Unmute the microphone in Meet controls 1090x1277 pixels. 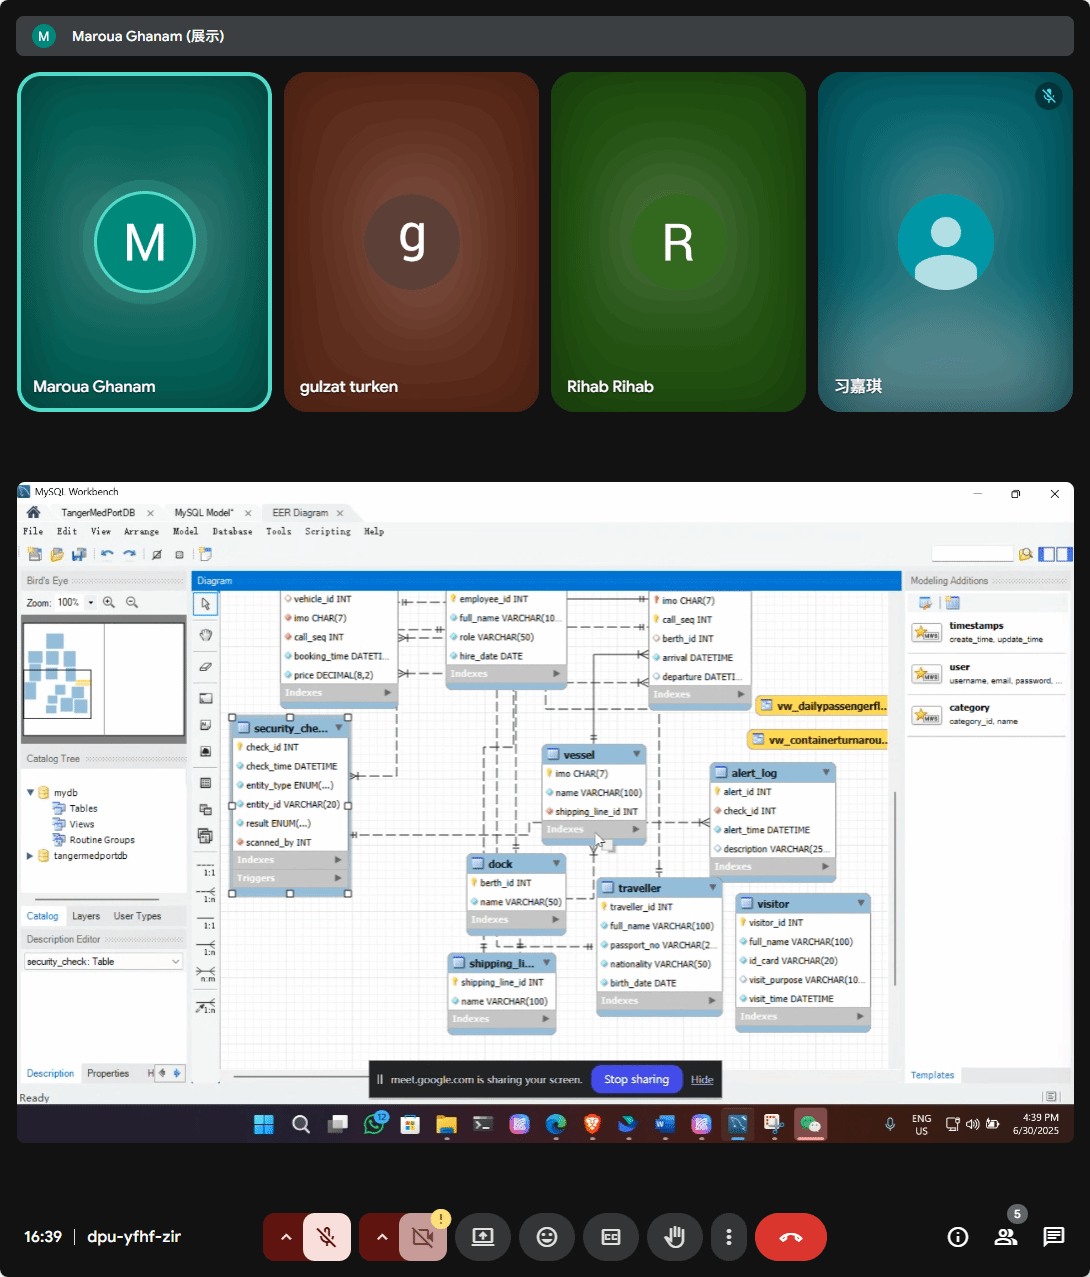(x=327, y=1237)
